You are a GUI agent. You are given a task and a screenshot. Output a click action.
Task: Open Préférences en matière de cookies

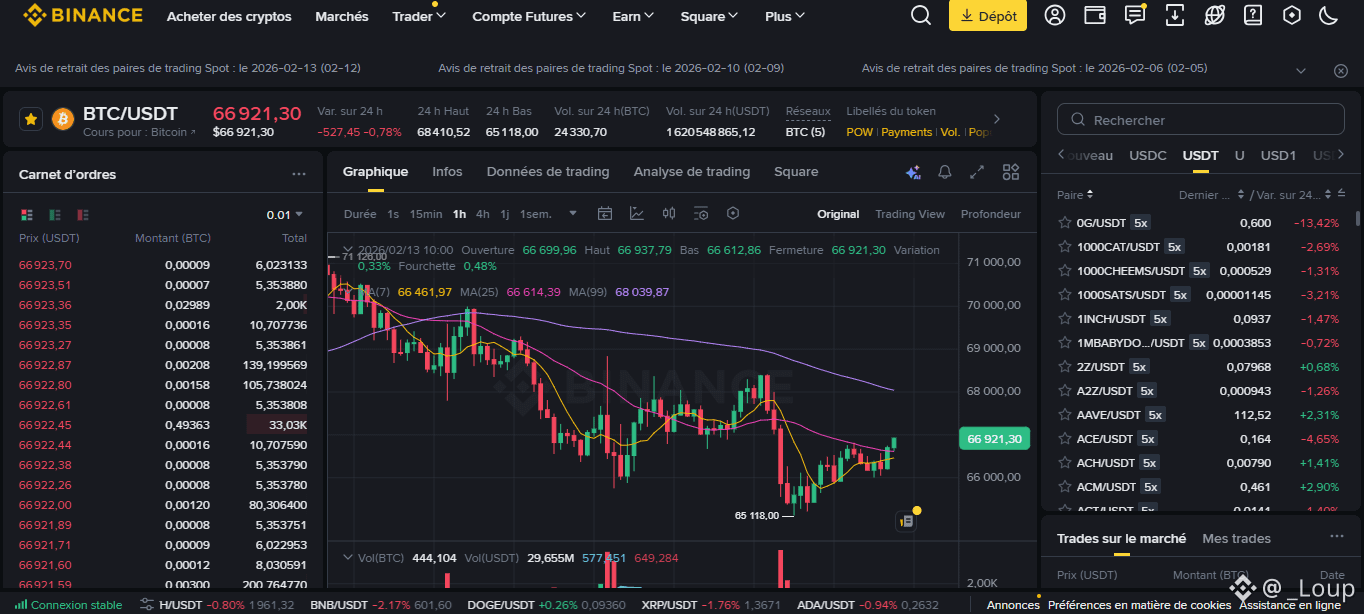coord(1139,605)
